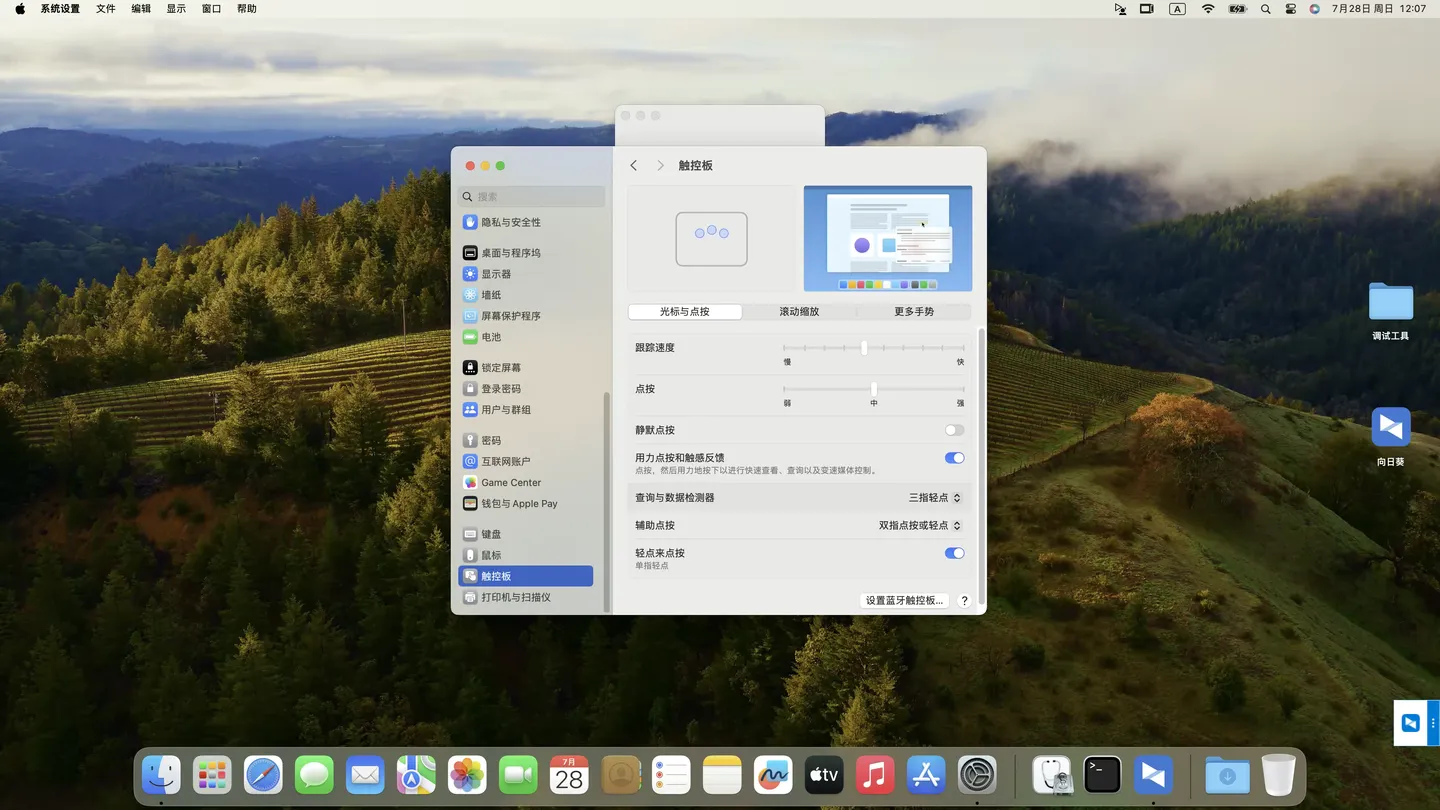Select 桌面与程序坞 settings icon

(470, 253)
